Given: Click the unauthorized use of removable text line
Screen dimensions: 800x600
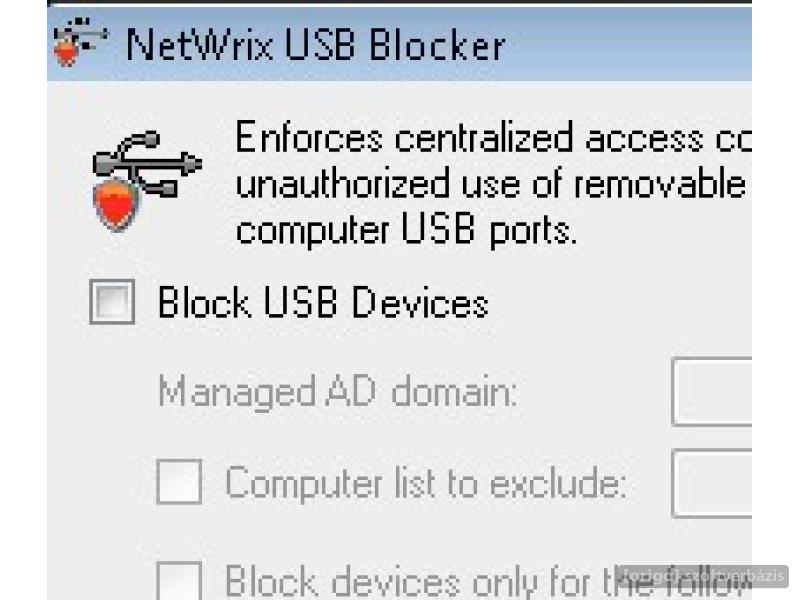Looking at the screenshot, I should [491, 183].
